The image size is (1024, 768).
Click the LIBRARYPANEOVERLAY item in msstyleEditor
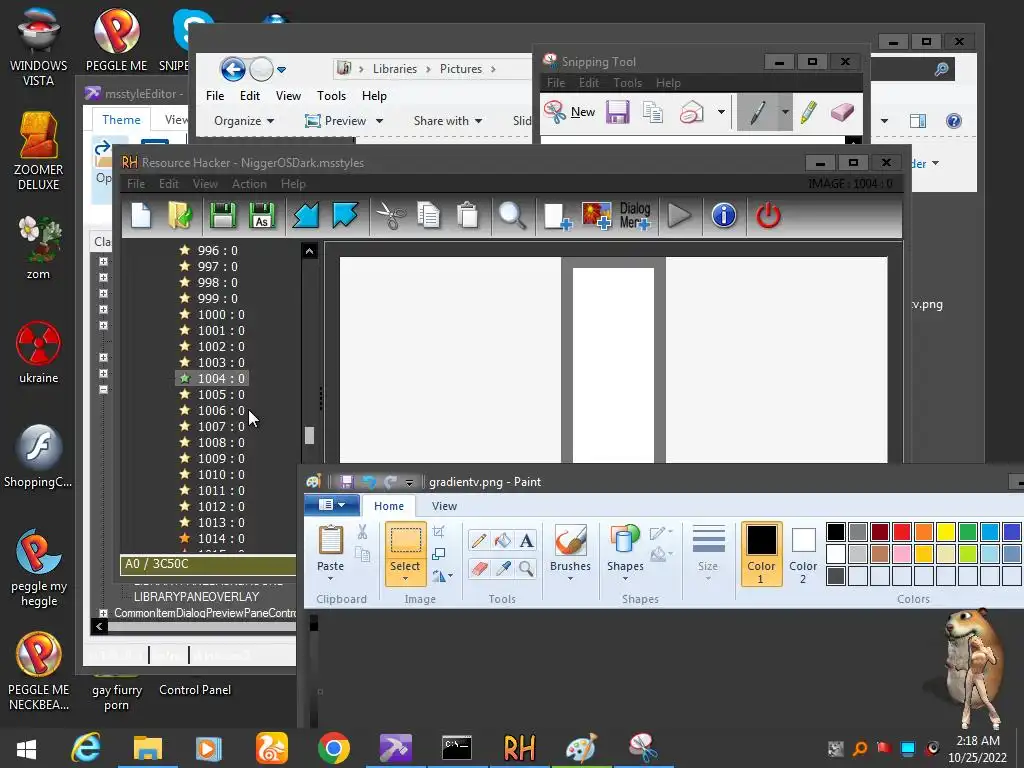point(196,597)
